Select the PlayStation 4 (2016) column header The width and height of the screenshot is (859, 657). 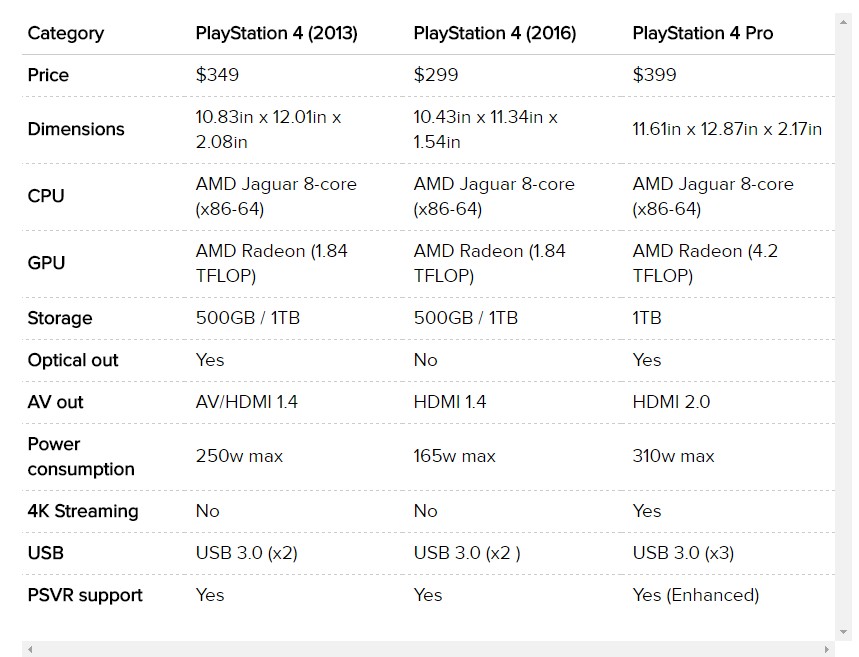[x=494, y=33]
